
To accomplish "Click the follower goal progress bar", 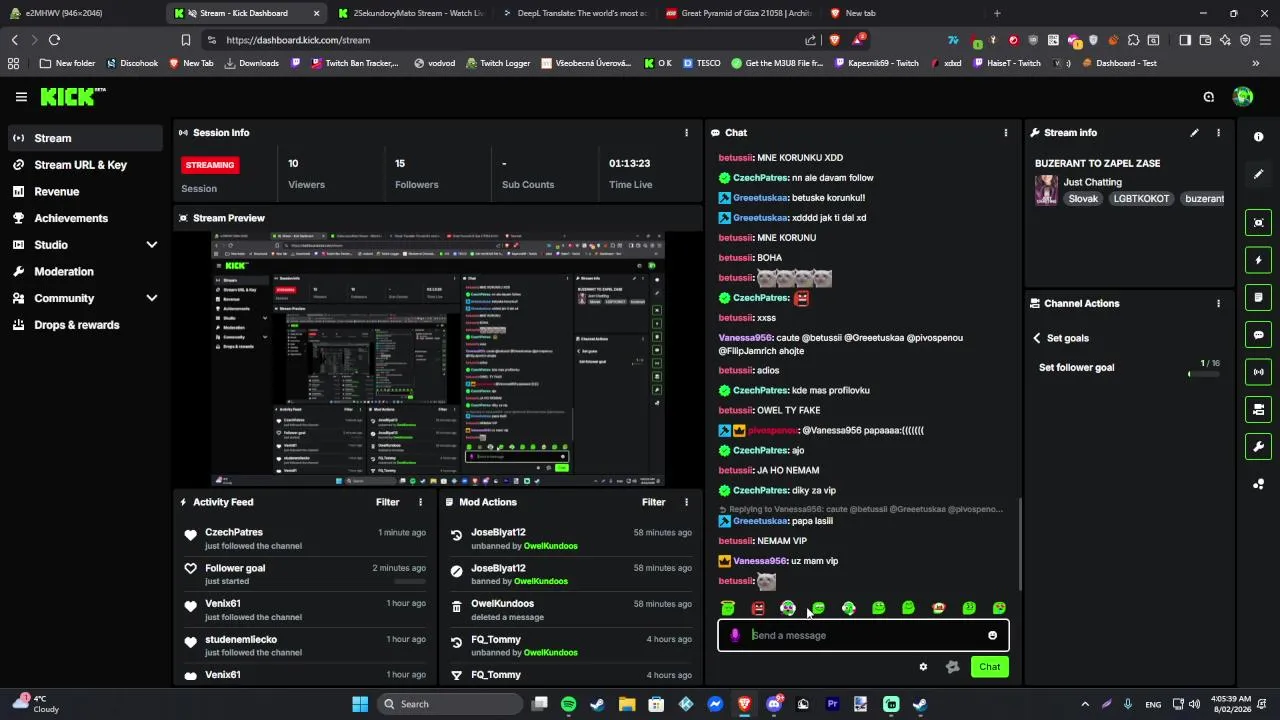I will [1204, 374].
